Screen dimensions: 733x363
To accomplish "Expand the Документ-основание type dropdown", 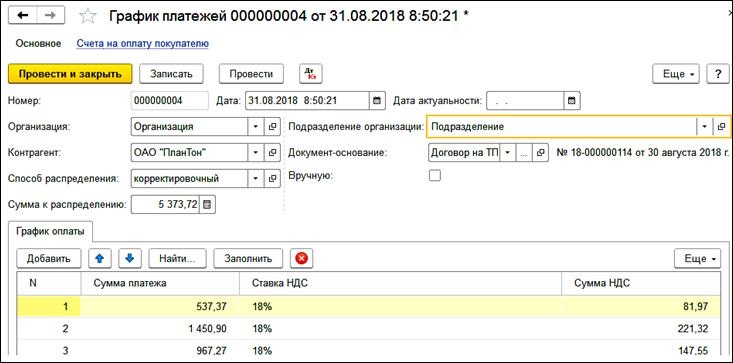I will (508, 152).
